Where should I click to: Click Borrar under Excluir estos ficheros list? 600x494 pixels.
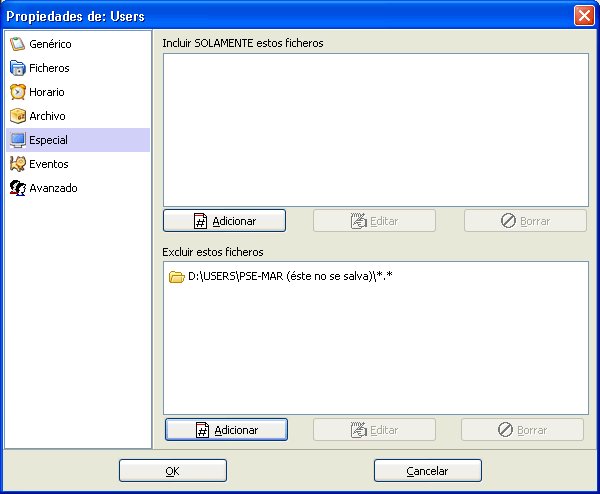click(x=522, y=429)
